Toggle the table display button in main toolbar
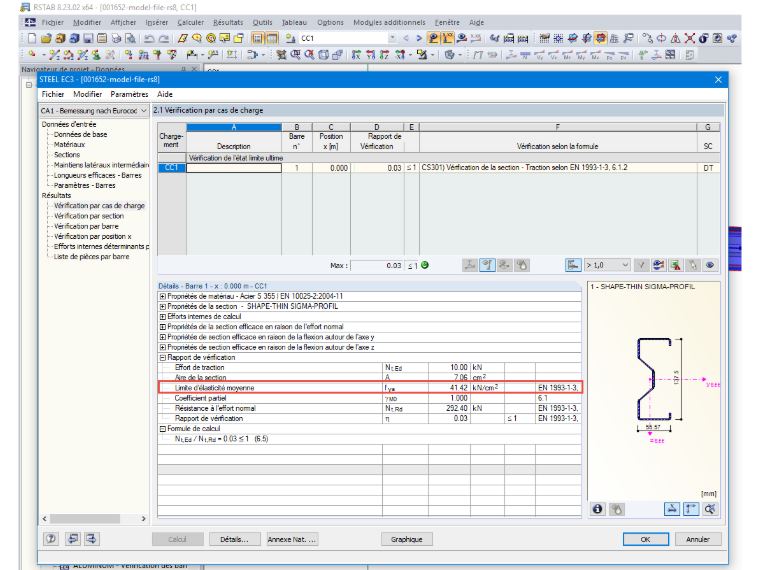The image size is (760, 570). coord(272,38)
